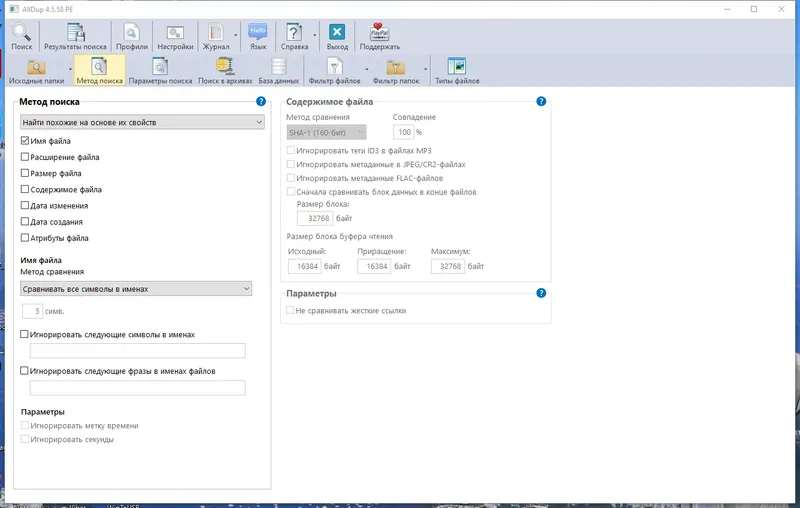Open the SHA-1 (160-бит) comparison dropdown
The image size is (800, 508).
(326, 133)
